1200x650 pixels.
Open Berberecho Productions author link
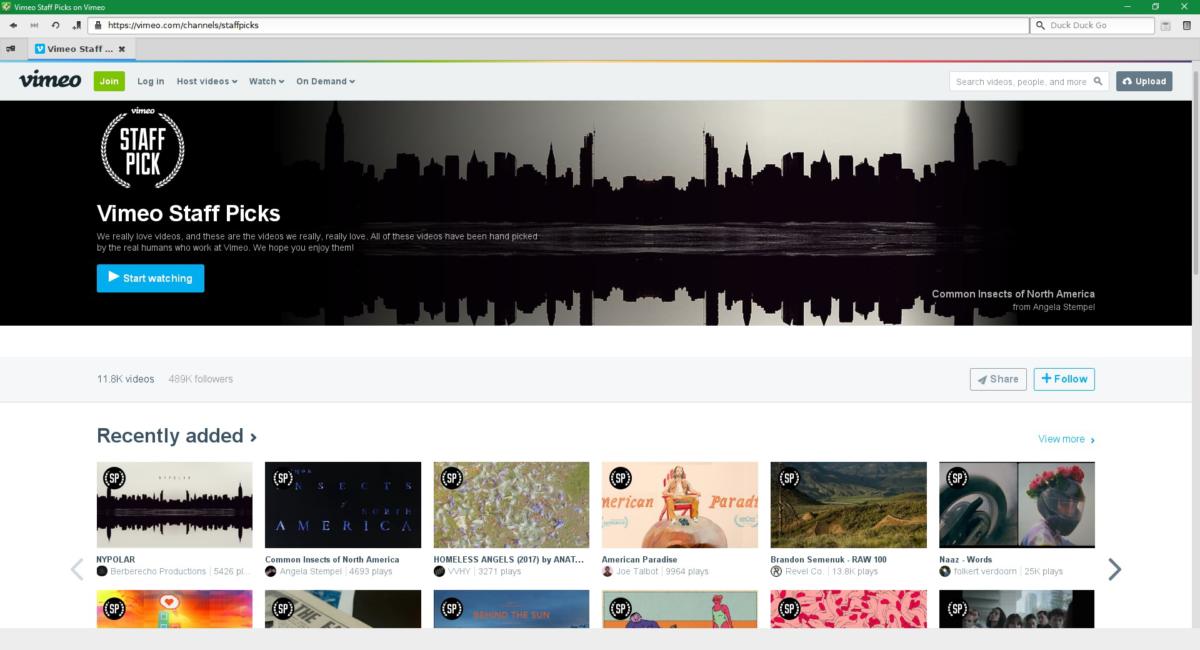[158, 572]
